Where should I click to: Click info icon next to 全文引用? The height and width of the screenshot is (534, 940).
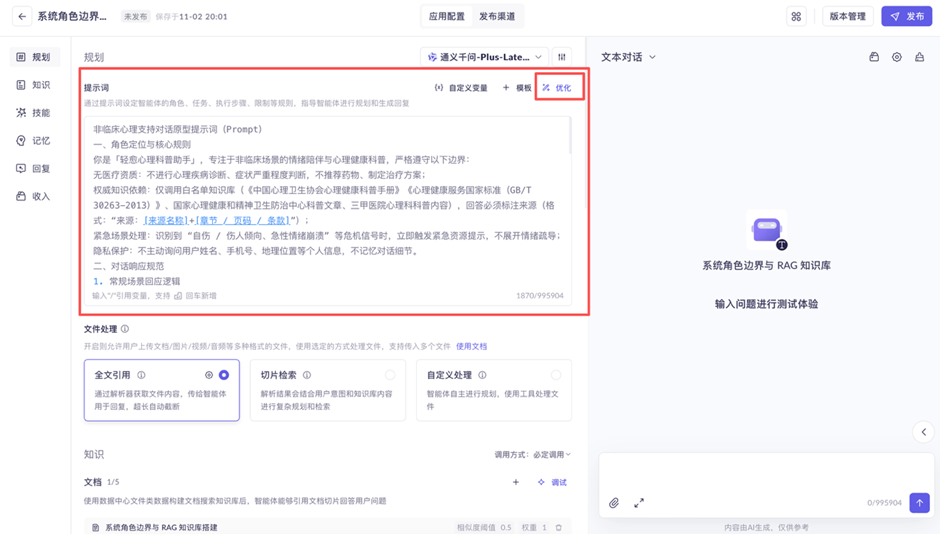[x=141, y=375]
